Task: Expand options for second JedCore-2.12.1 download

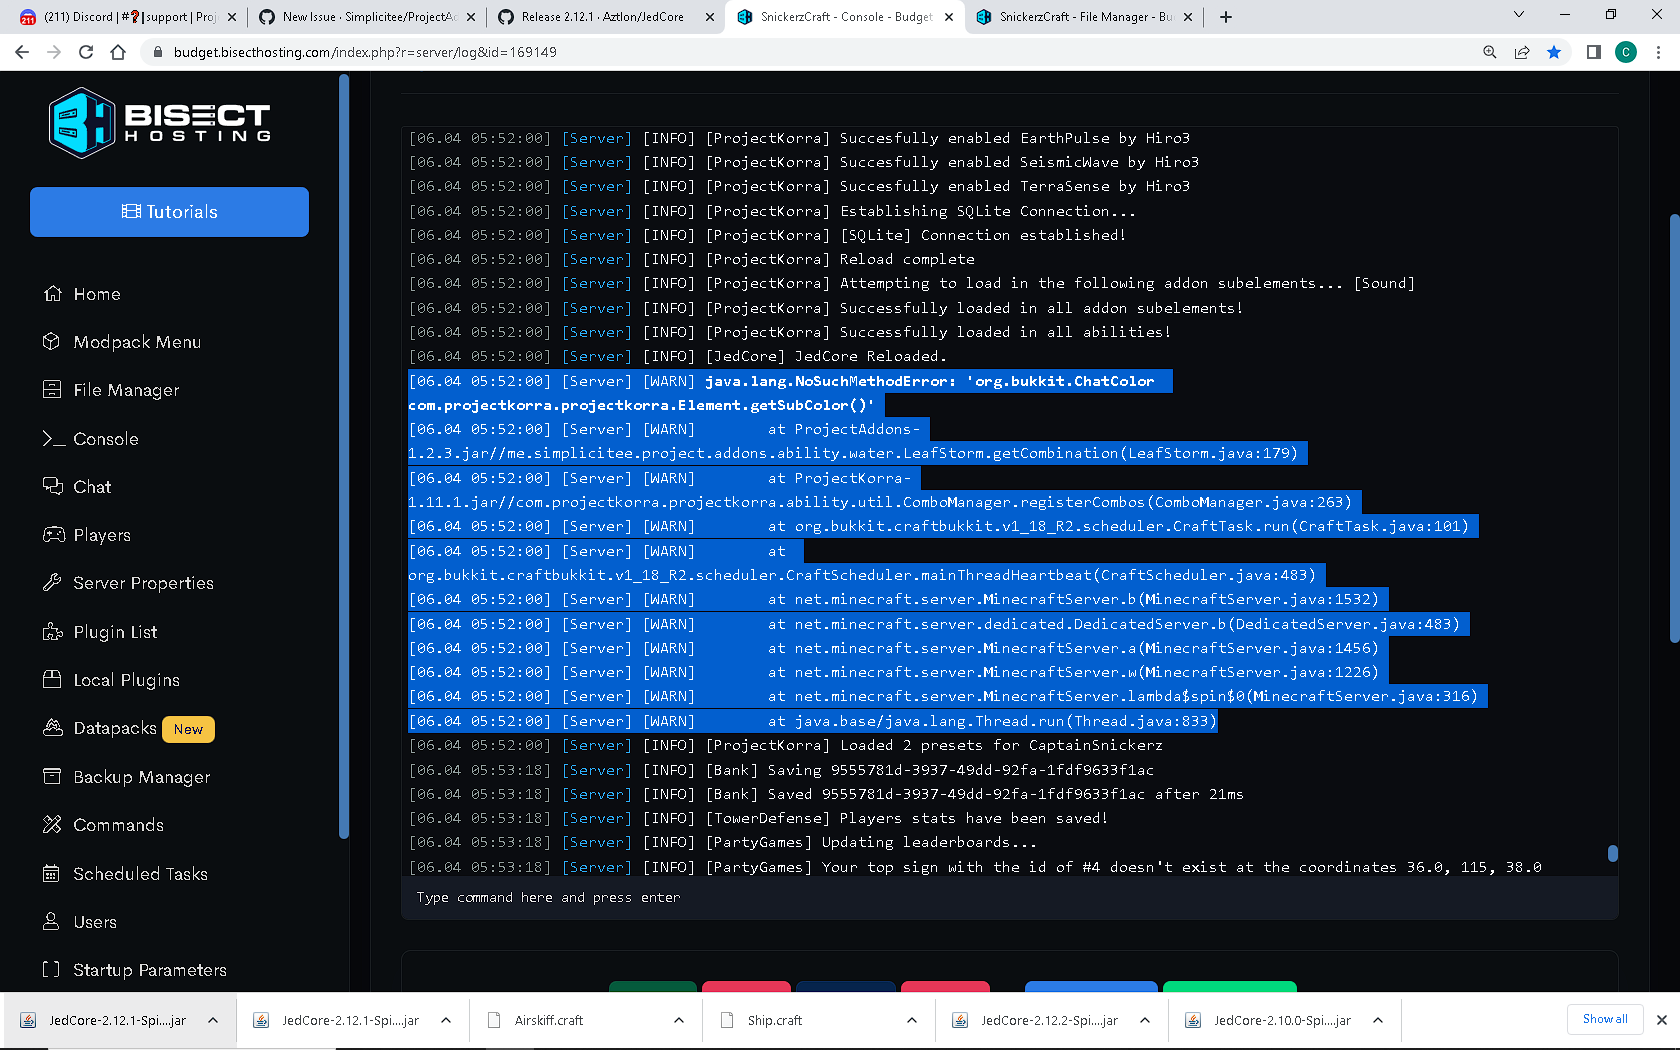Action: [x=446, y=1020]
